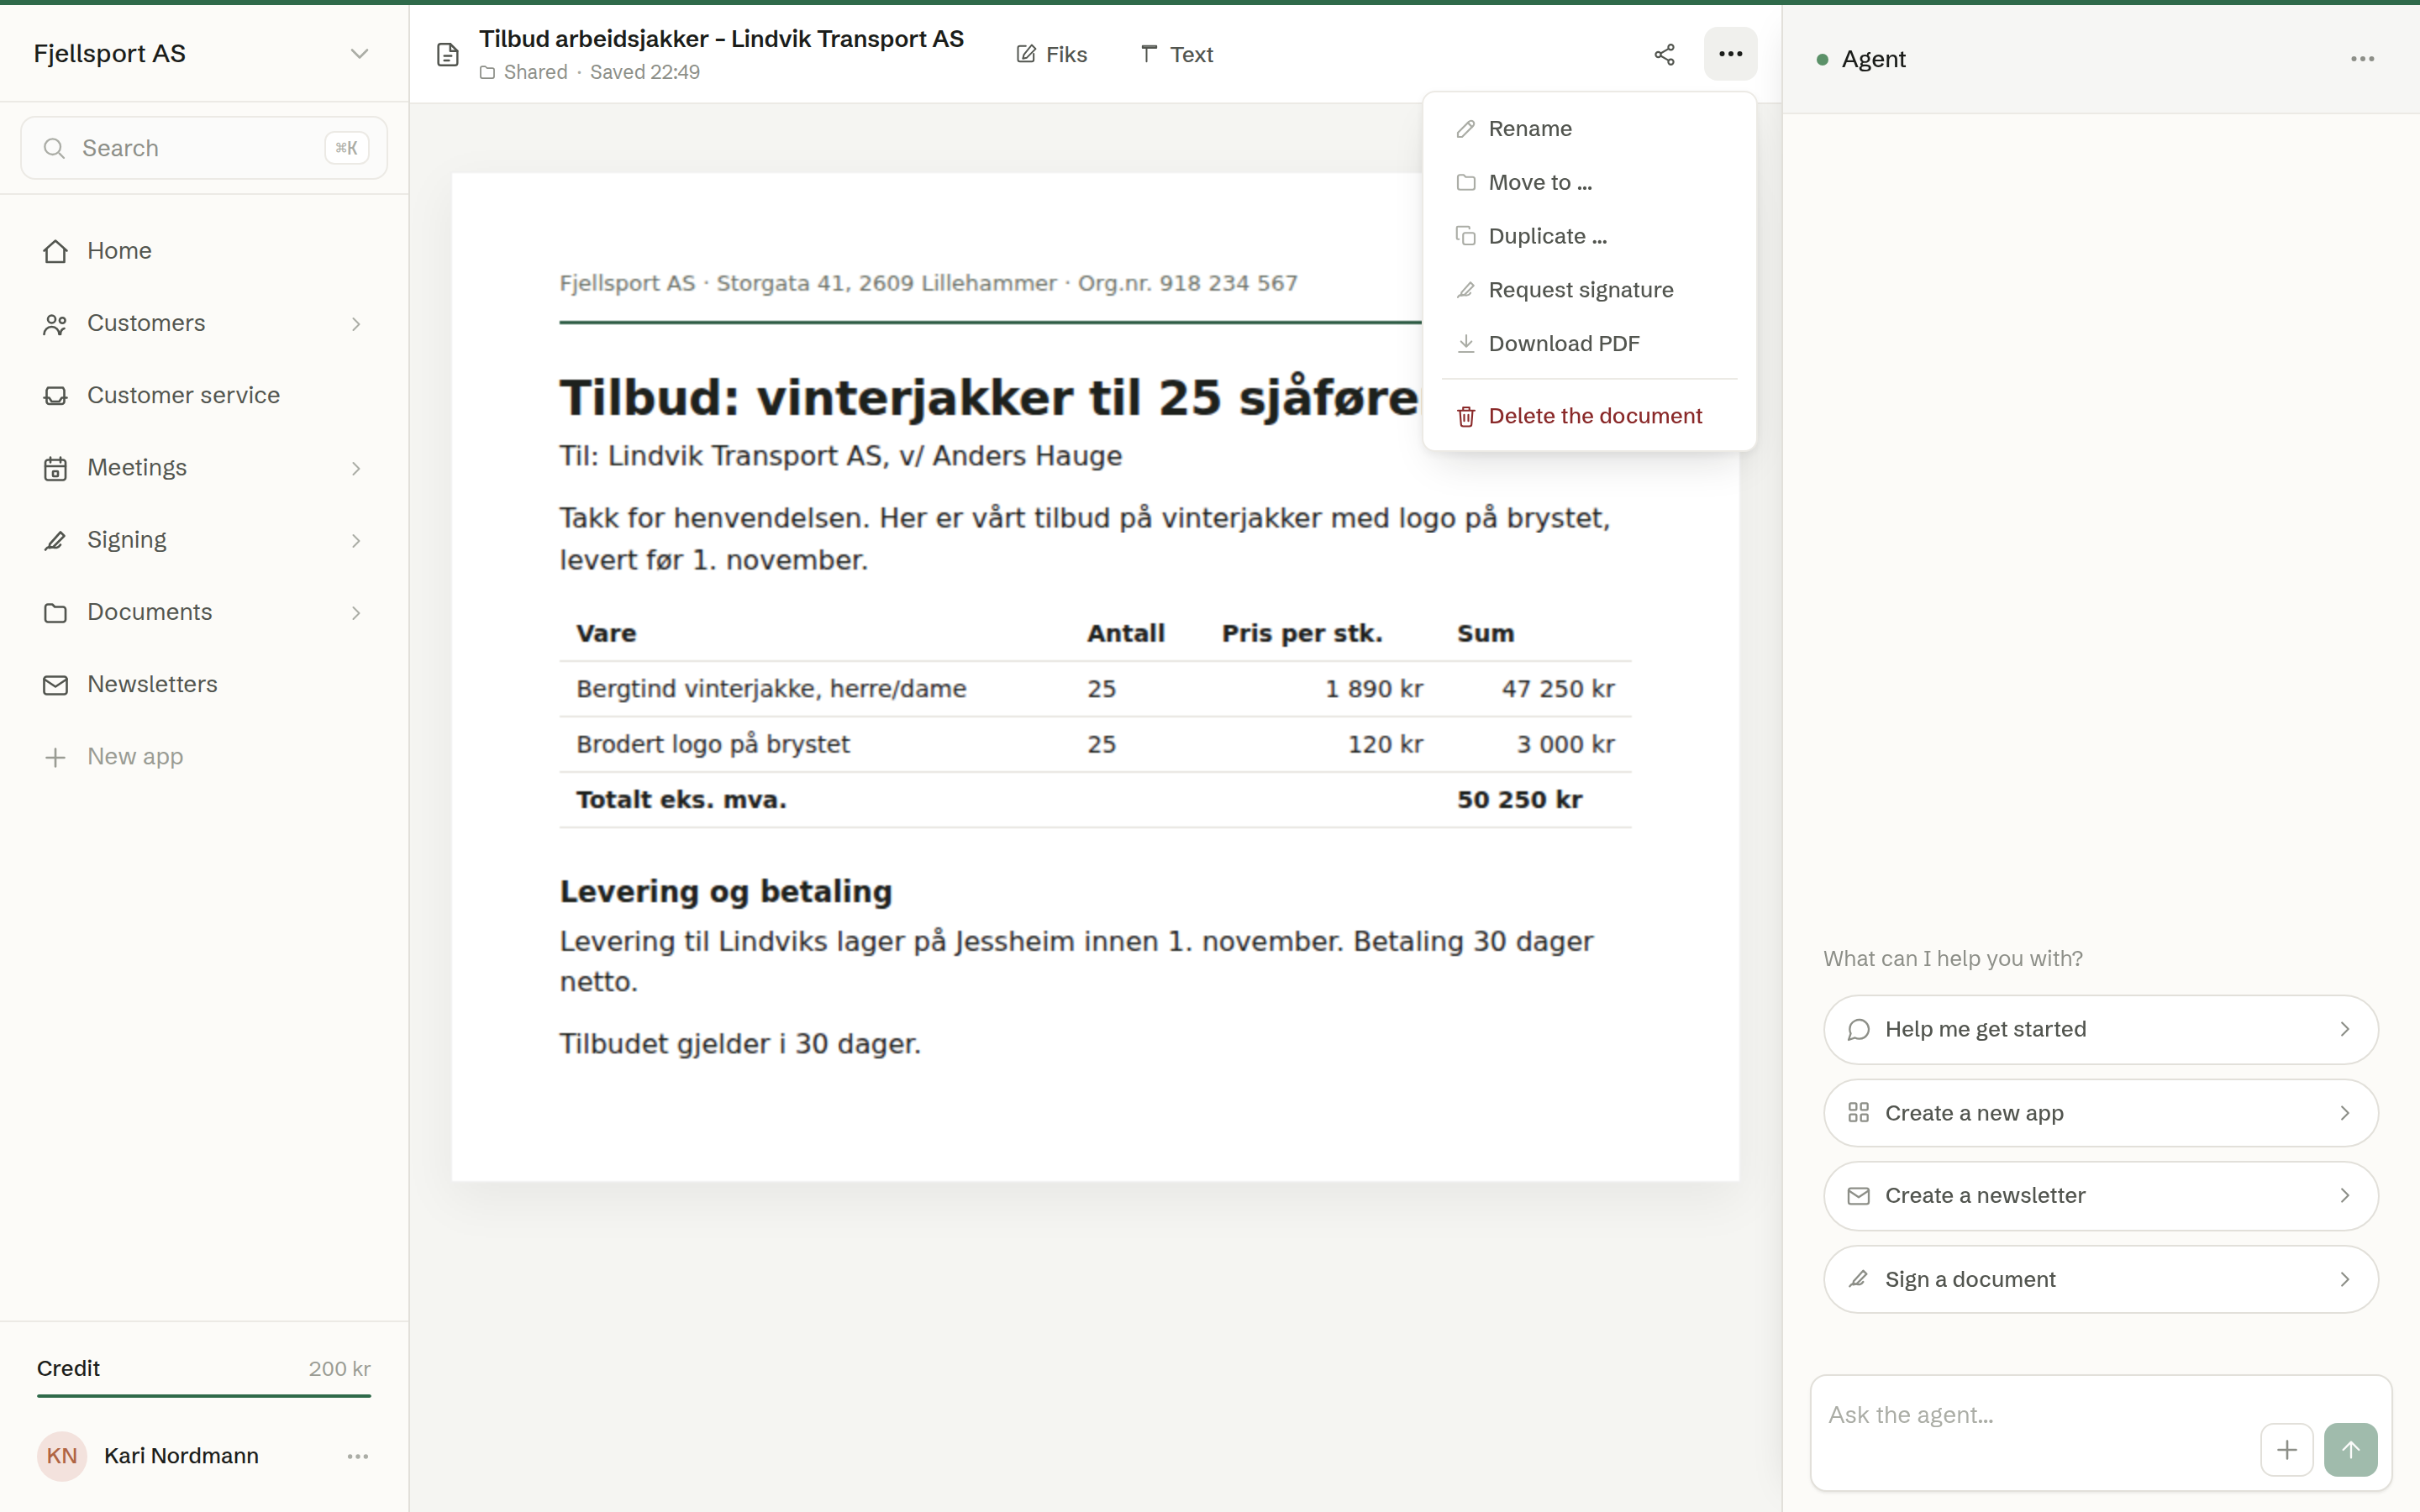The width and height of the screenshot is (2420, 1512).
Task: Click the Signing pen icon in the sidebar
Action: pyautogui.click(x=55, y=540)
